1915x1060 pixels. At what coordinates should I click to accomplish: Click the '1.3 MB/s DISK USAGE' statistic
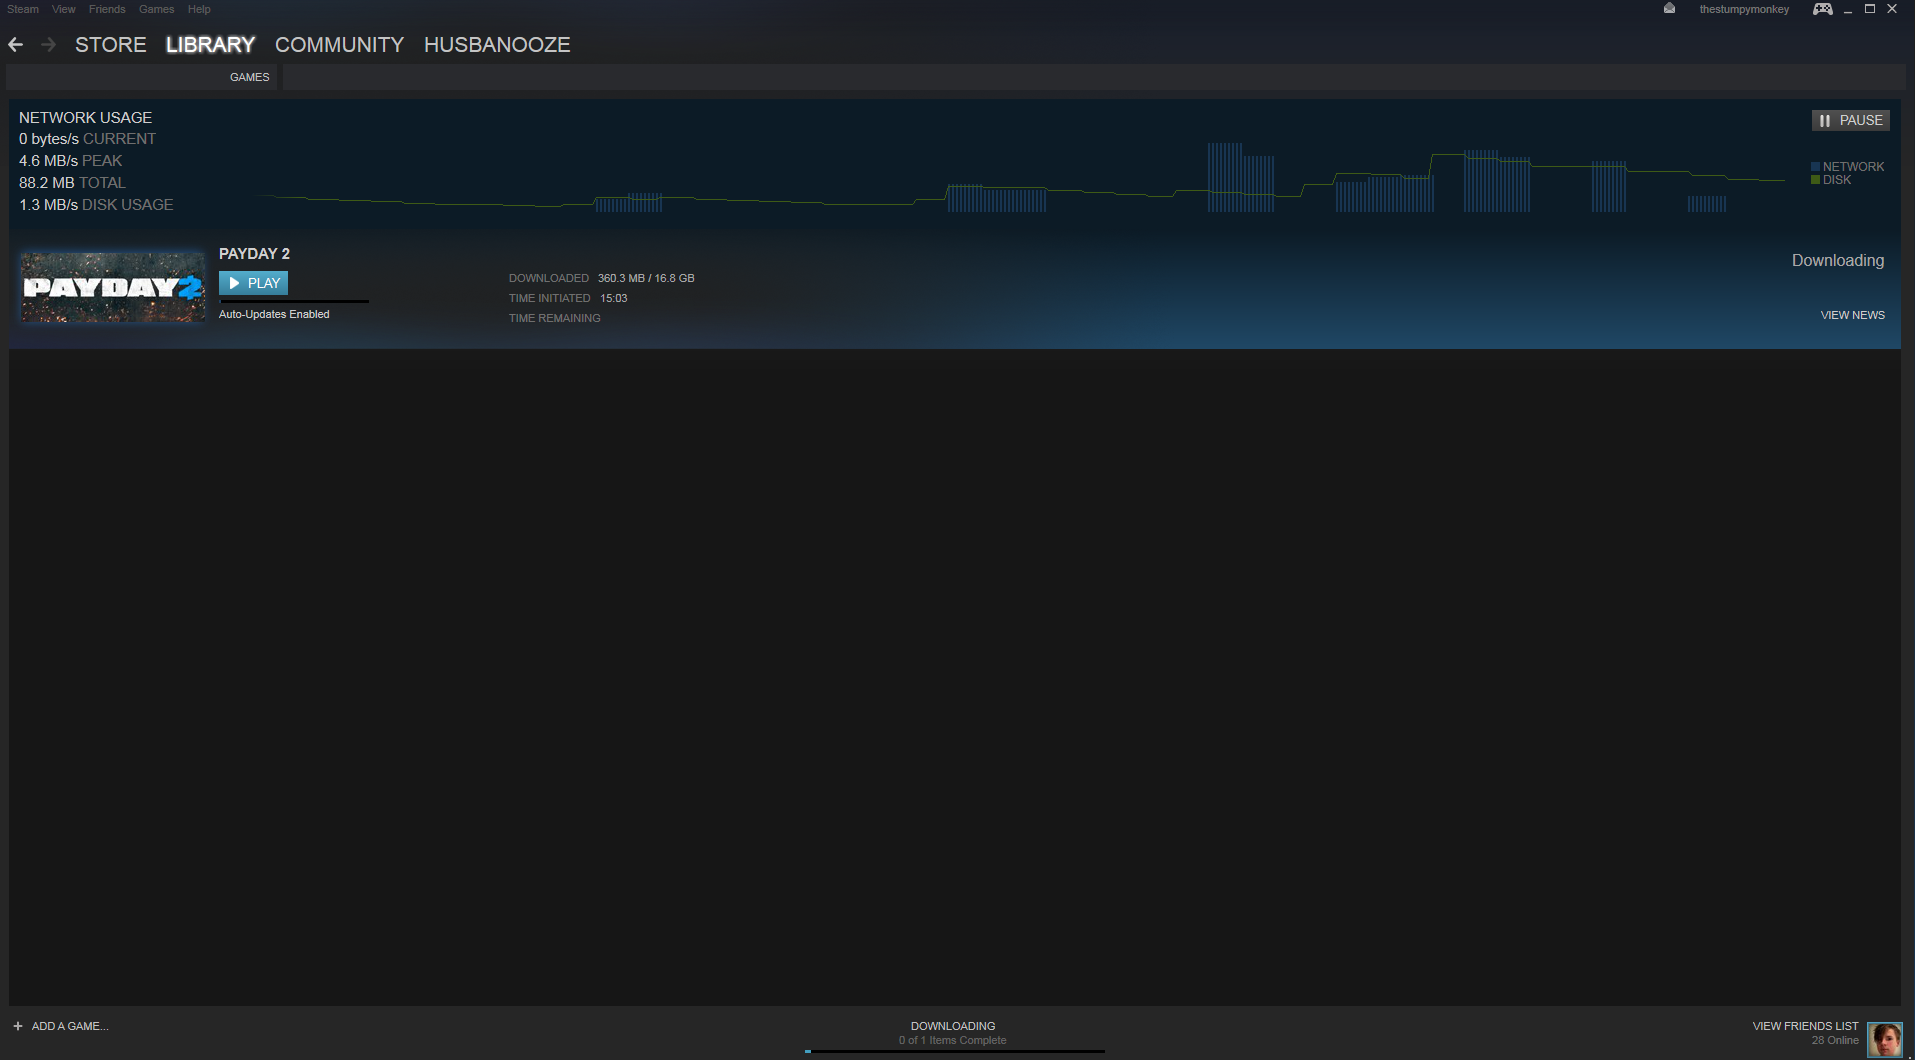click(x=96, y=205)
